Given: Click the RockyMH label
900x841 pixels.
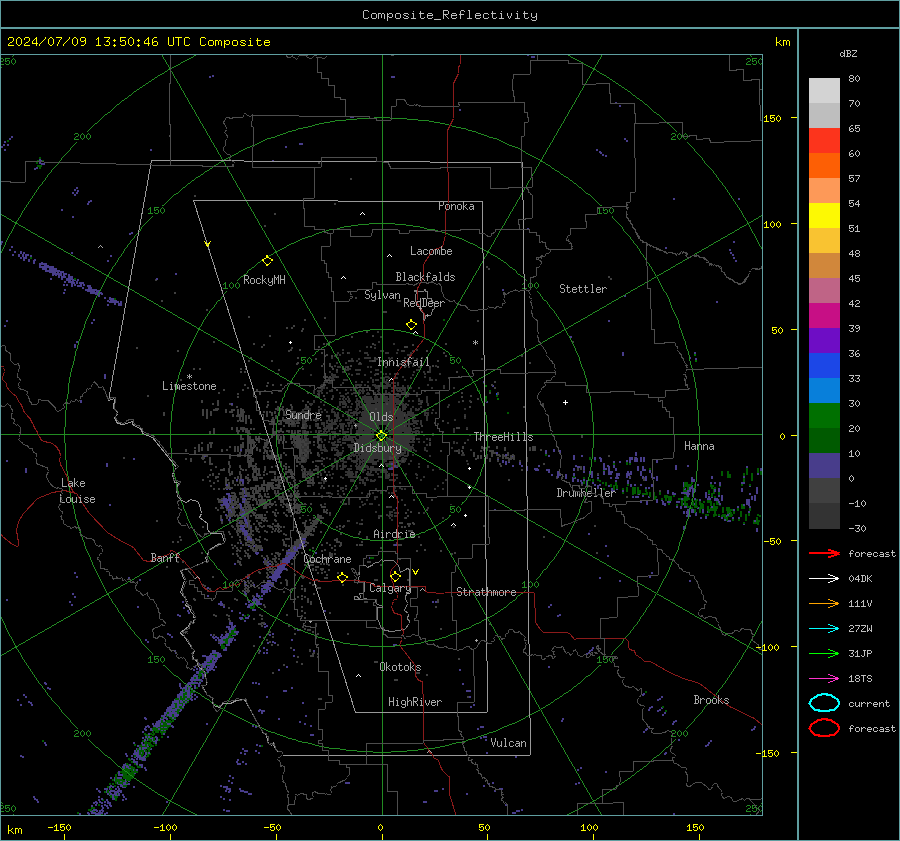Looking at the screenshot, I should point(264,280).
